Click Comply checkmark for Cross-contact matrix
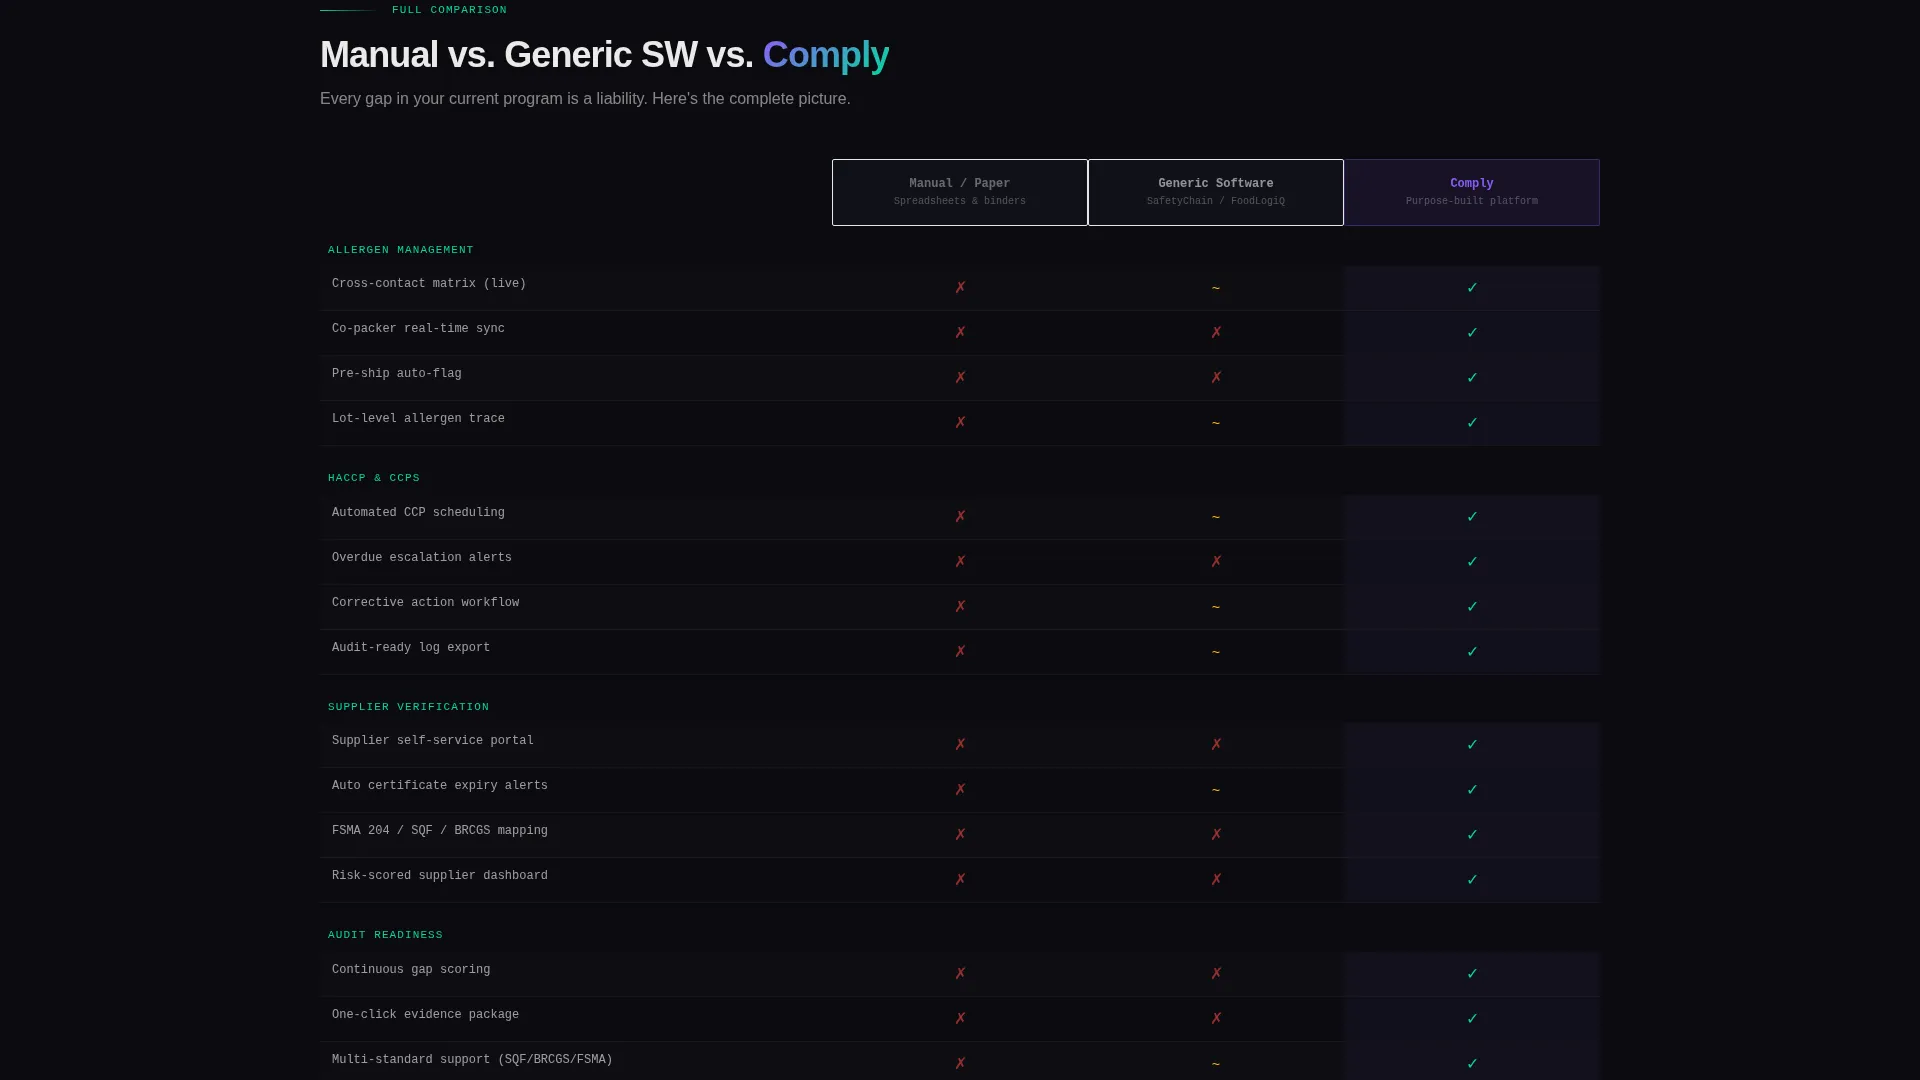The image size is (1920, 1080). pyautogui.click(x=1472, y=288)
